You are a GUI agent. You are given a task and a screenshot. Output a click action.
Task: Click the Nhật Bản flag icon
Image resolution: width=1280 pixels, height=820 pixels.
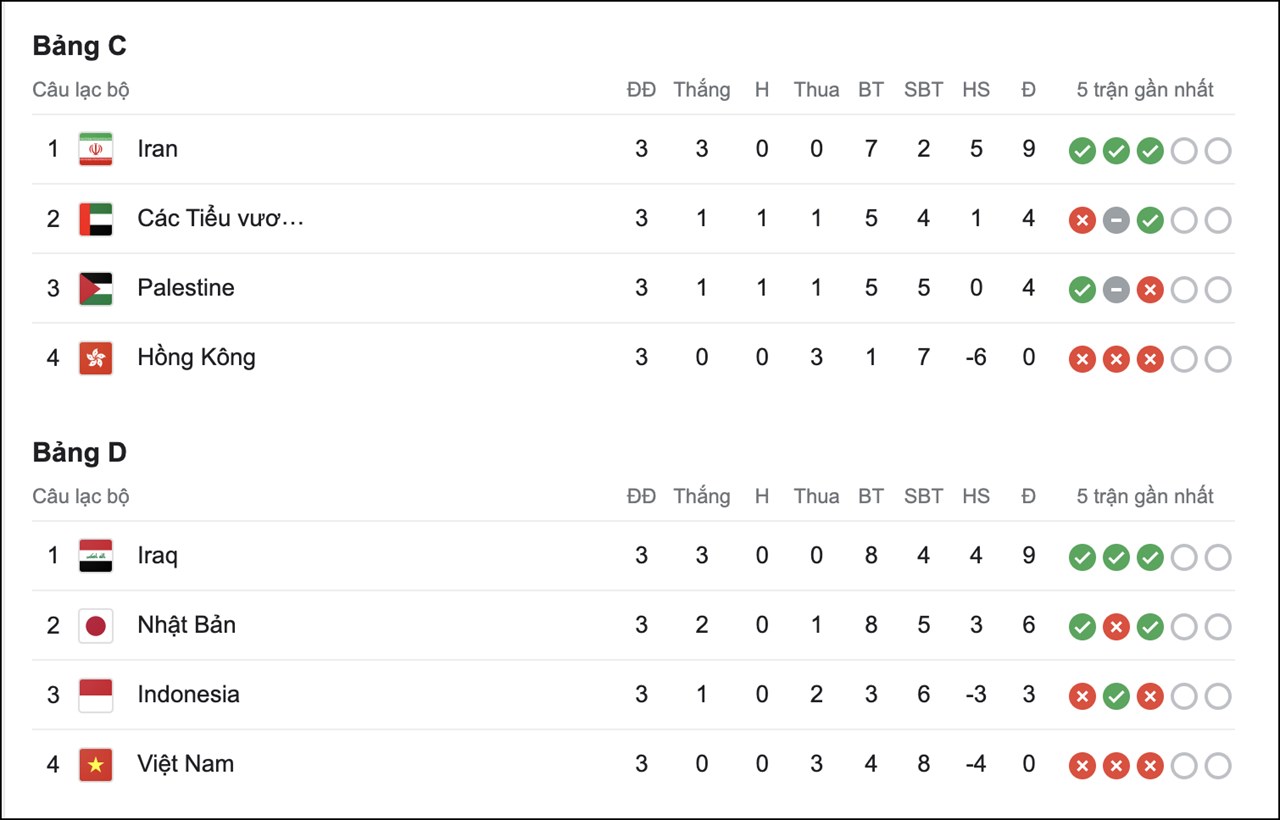pyautogui.click(x=96, y=626)
